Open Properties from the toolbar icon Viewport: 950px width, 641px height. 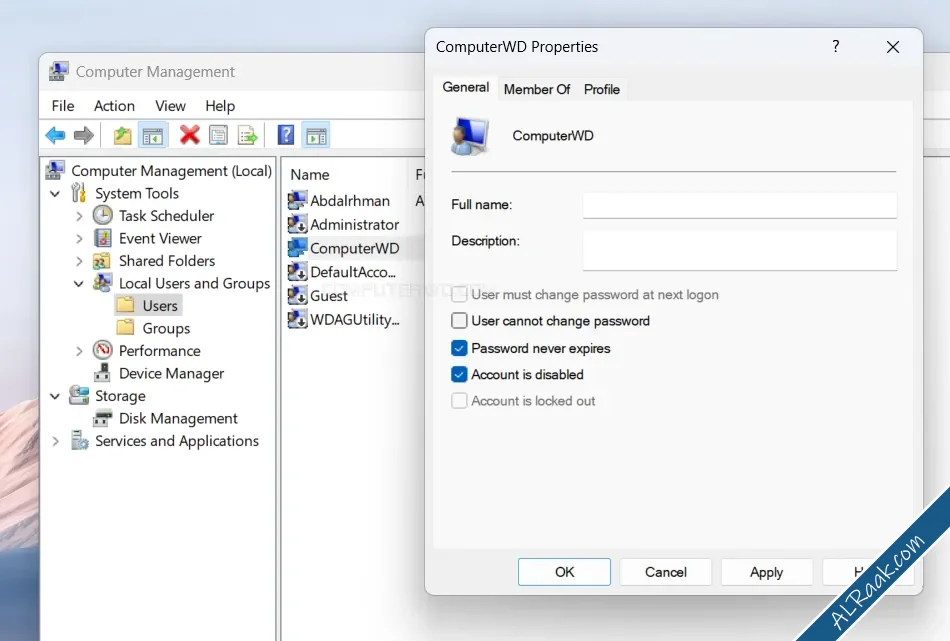[x=218, y=135]
